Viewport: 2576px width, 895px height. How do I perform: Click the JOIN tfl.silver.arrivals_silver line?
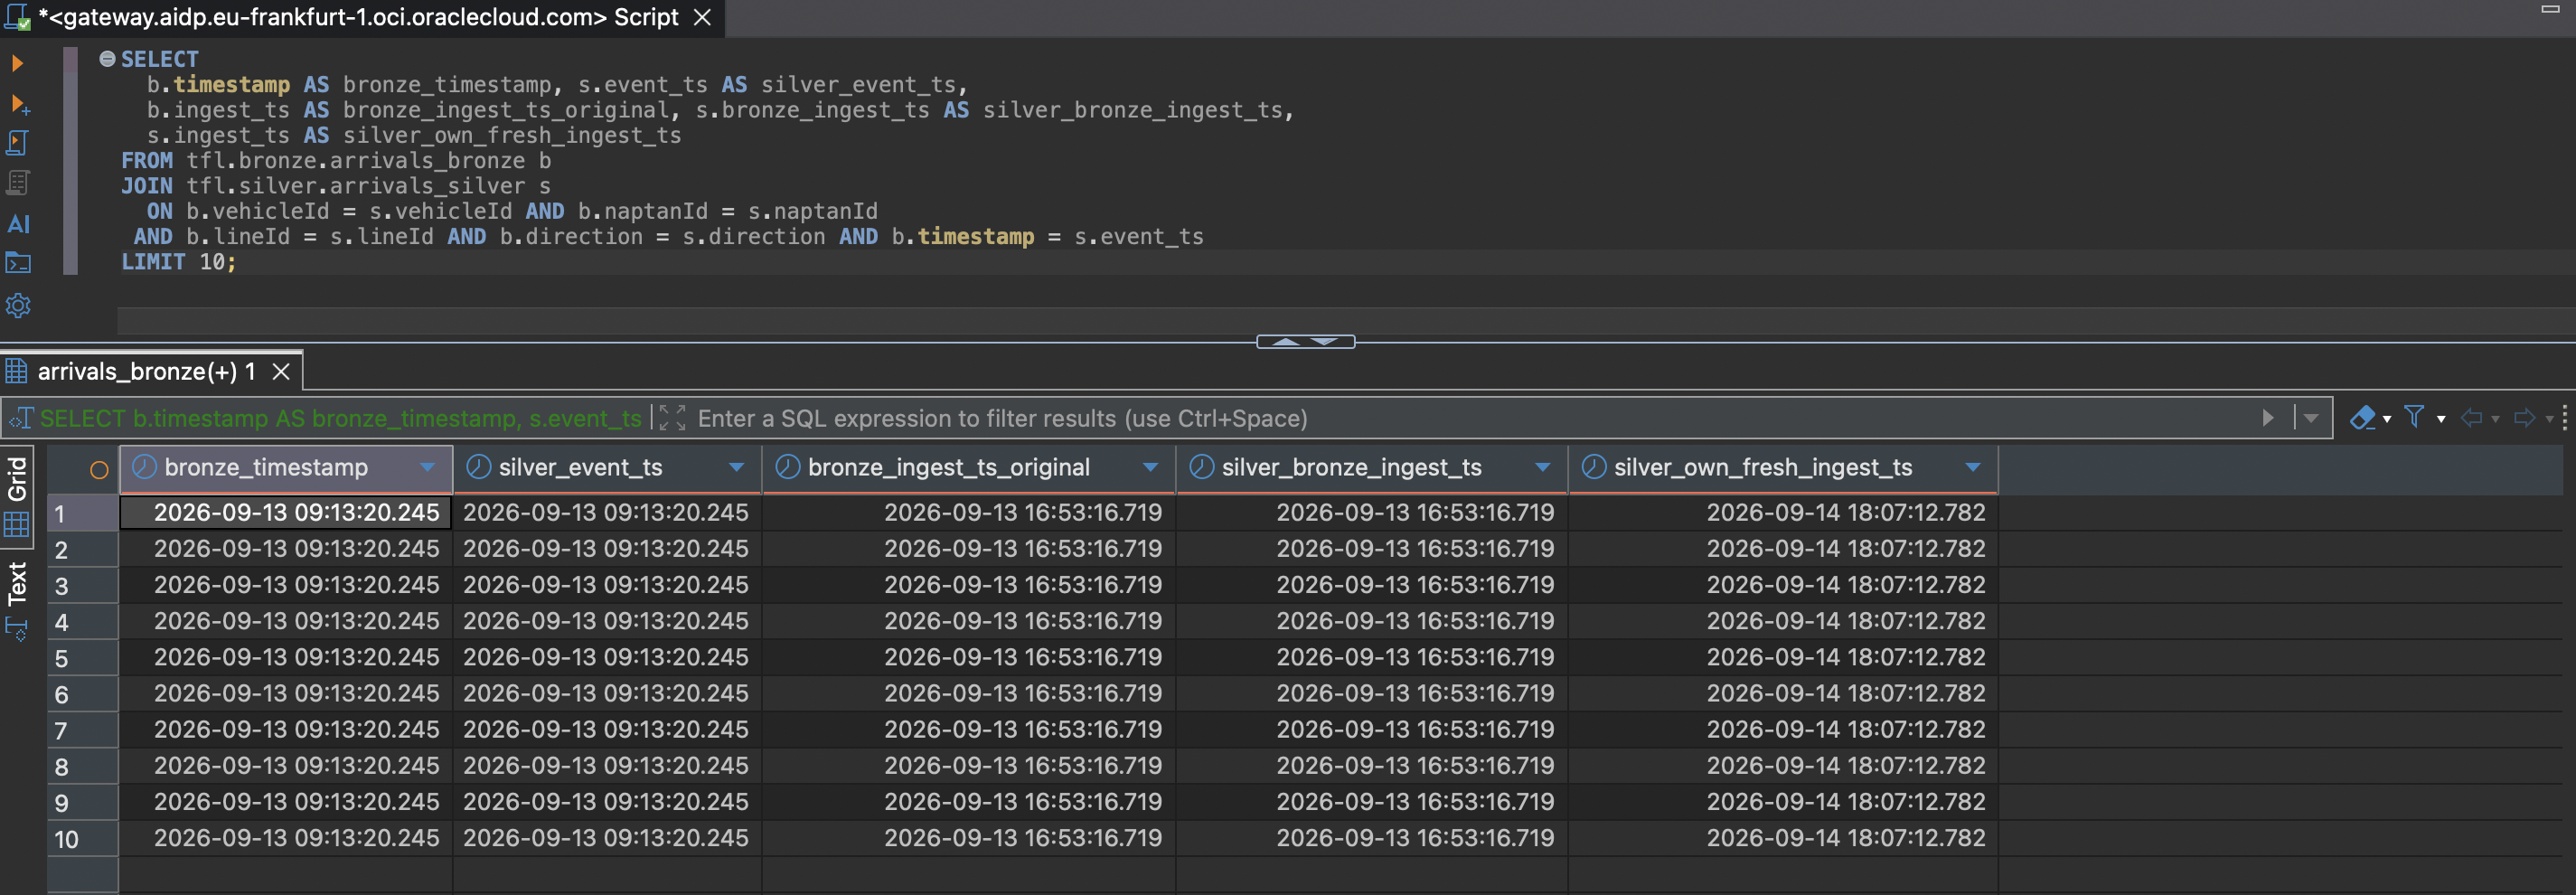[x=336, y=186]
